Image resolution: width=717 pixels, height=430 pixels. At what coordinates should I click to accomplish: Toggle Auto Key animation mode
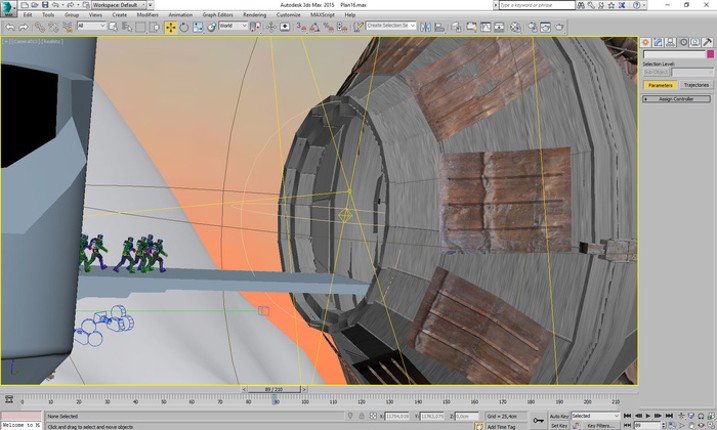pyautogui.click(x=558, y=416)
